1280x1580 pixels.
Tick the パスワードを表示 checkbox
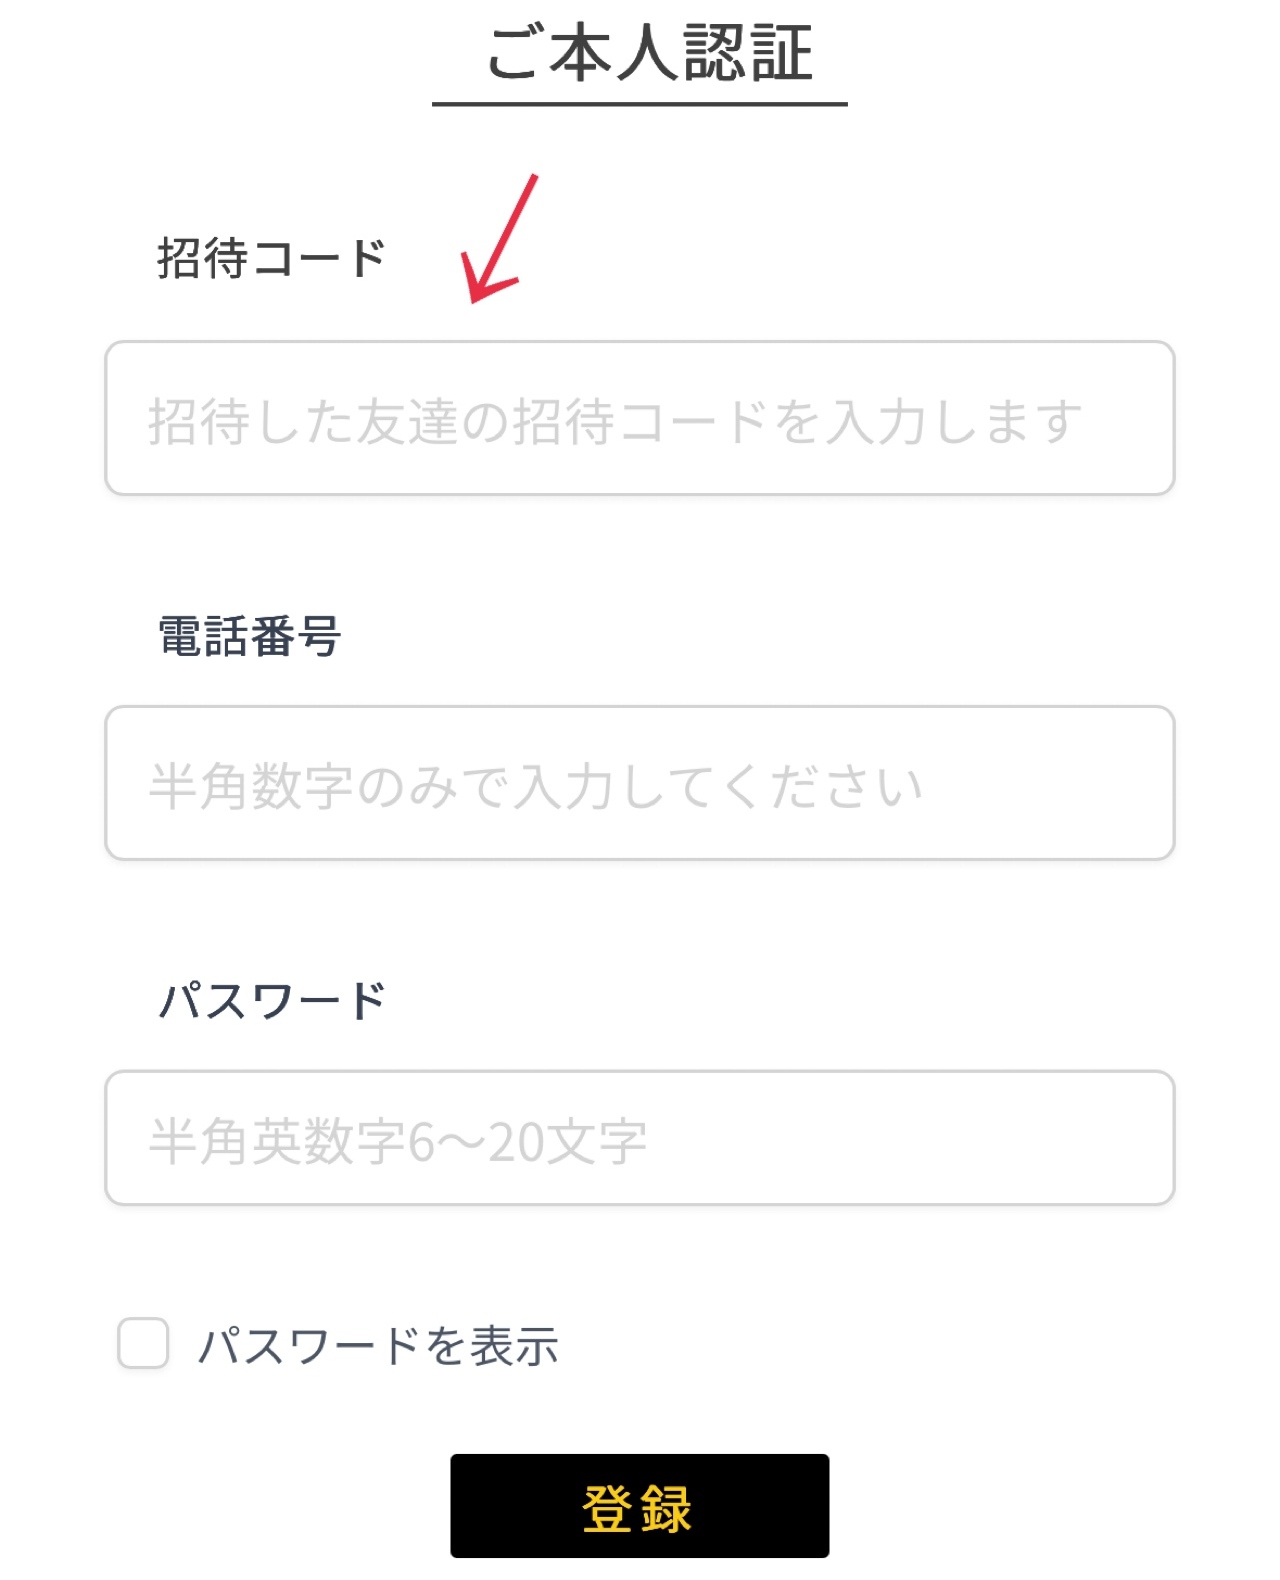pyautogui.click(x=143, y=1343)
